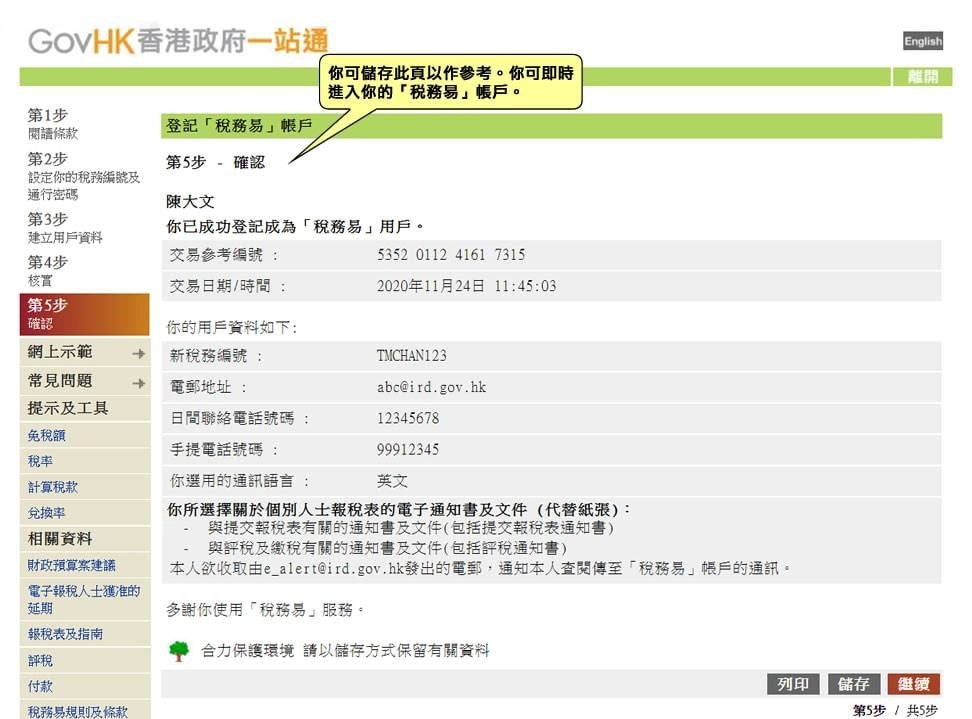Viewport: 972px width, 719px height.
Task: Select 第5步 確認 in the sidebar
Action: point(84,314)
